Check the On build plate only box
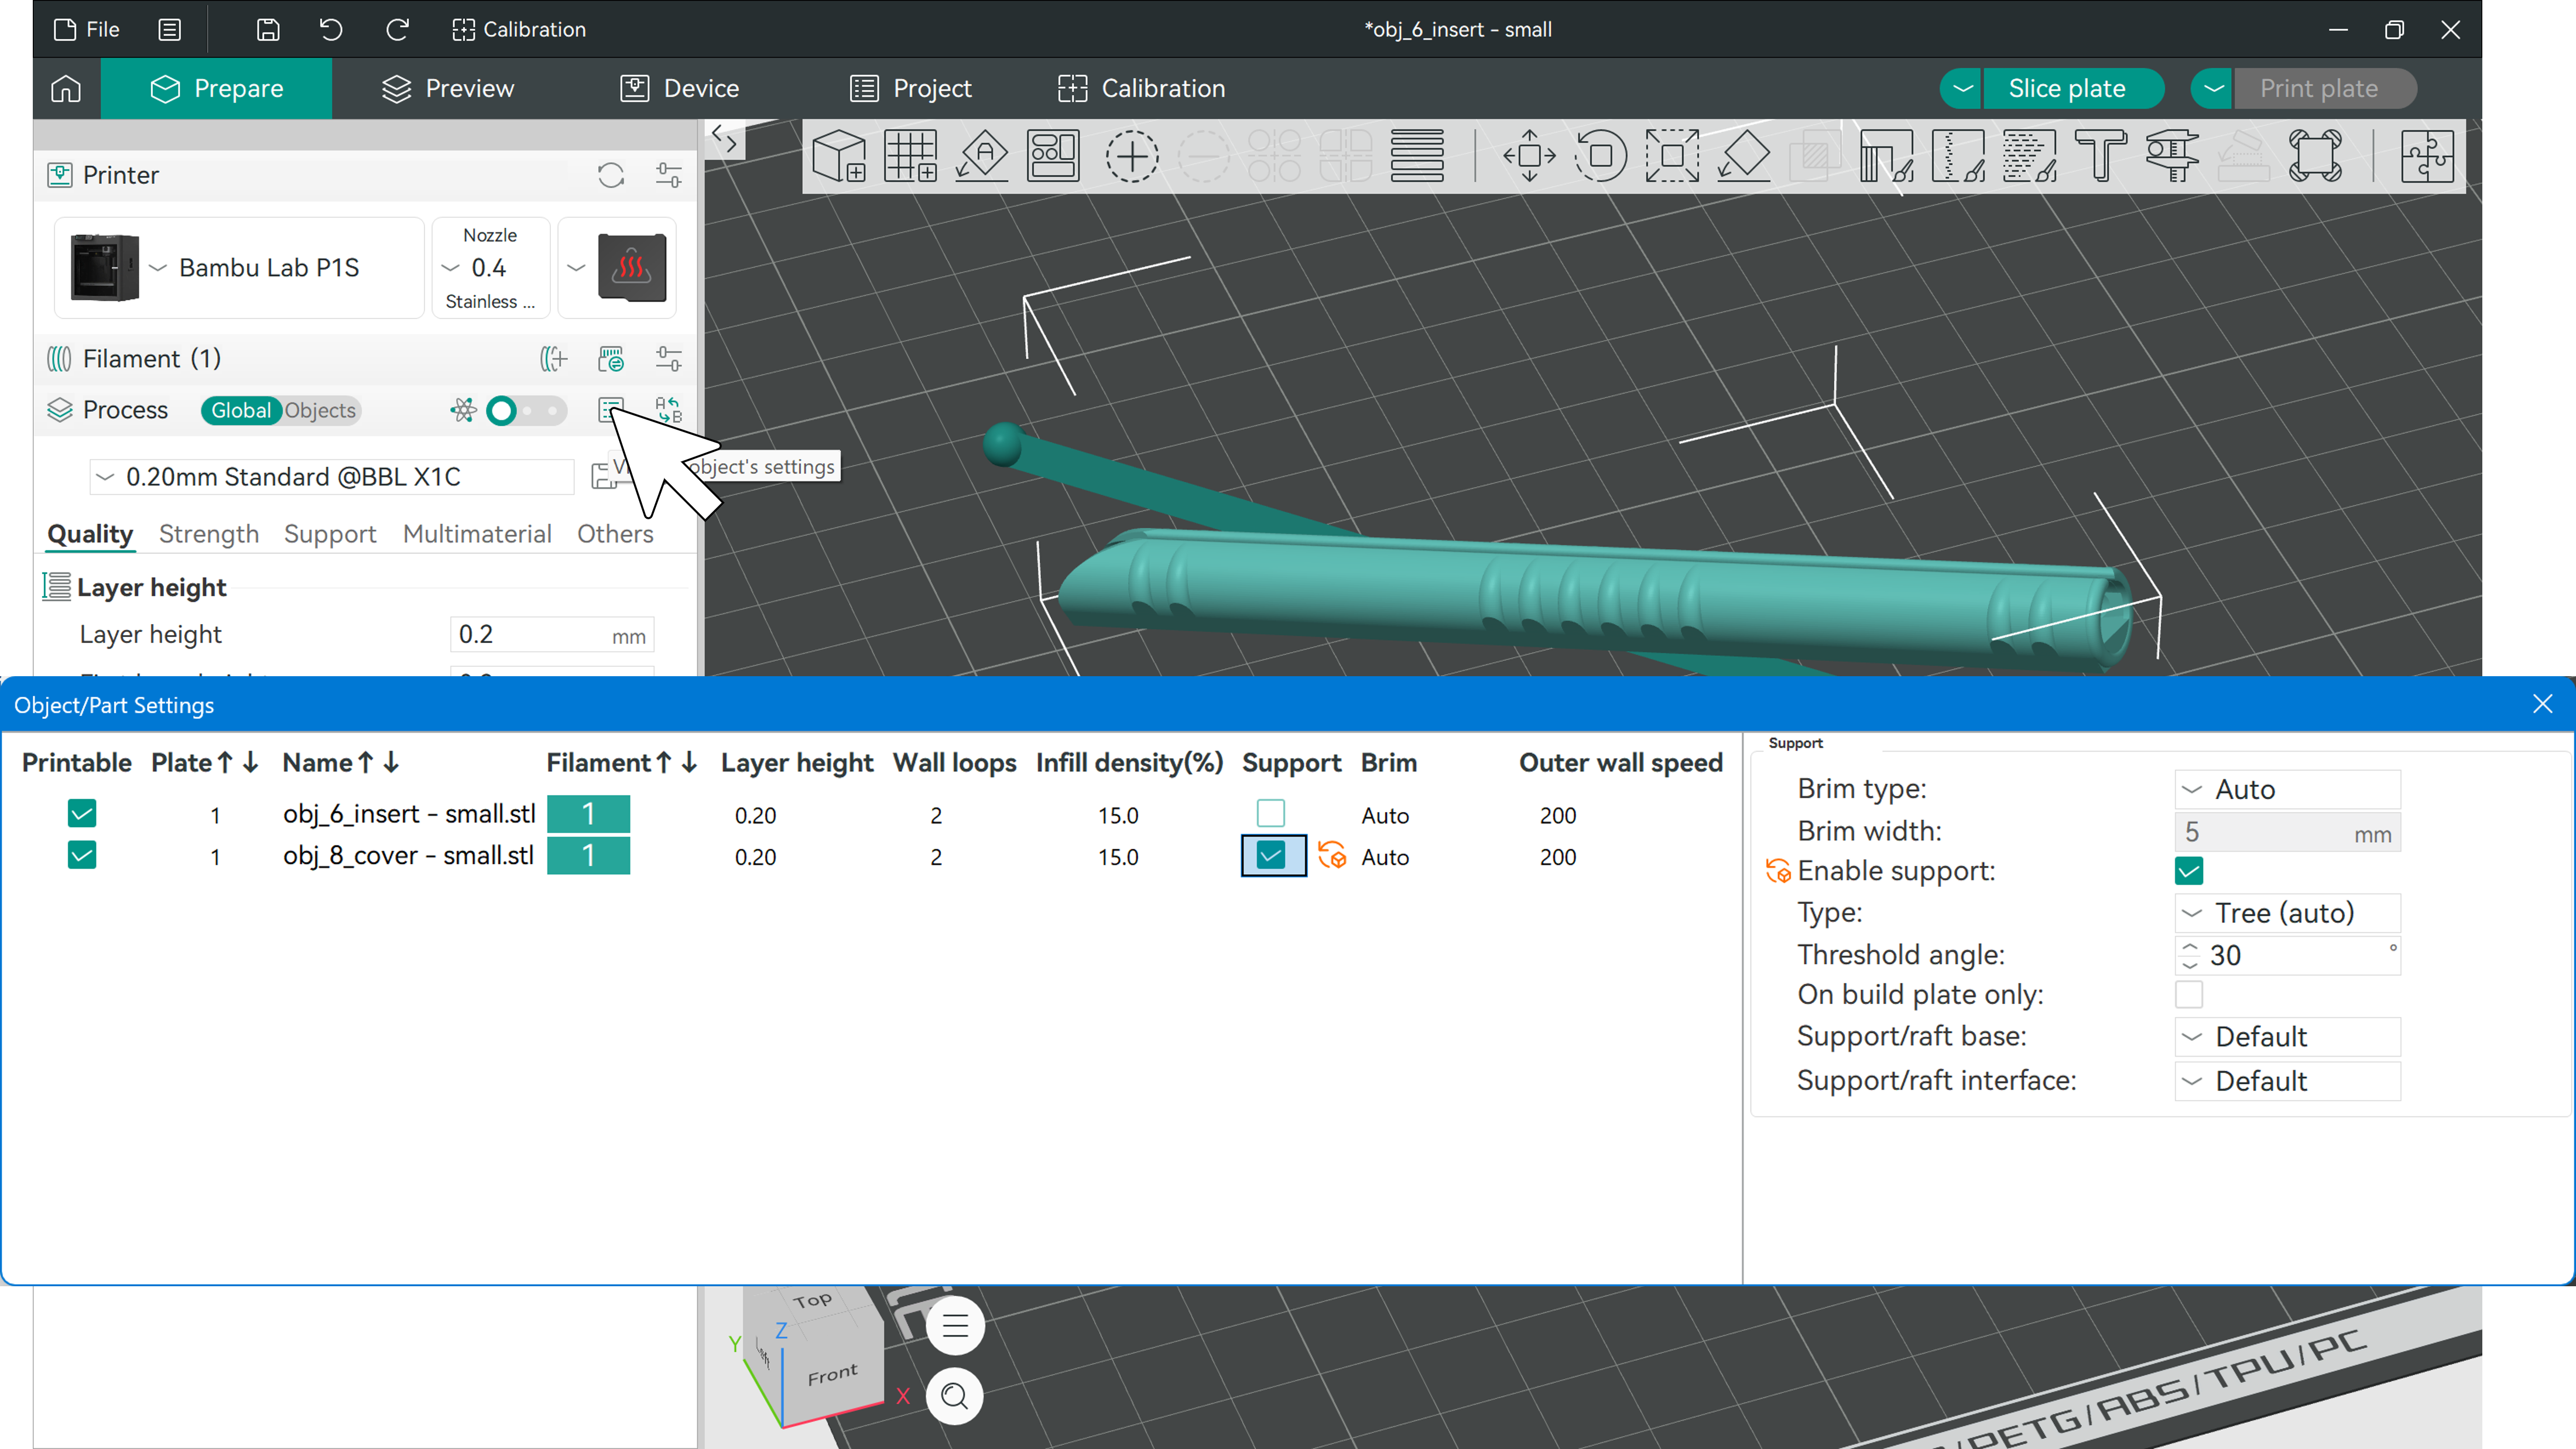This screenshot has width=2576, height=1449. [x=2188, y=995]
